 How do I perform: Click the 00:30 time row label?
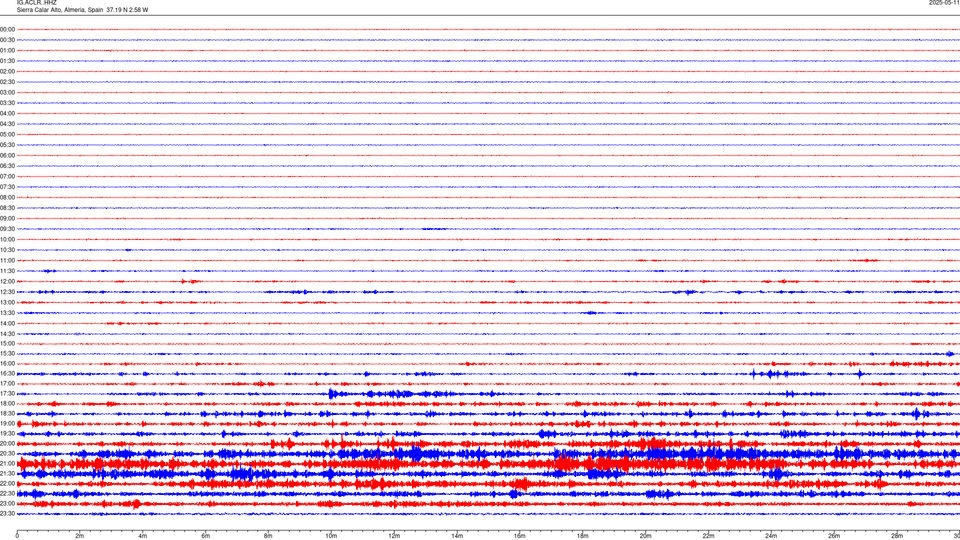pyautogui.click(x=7, y=40)
